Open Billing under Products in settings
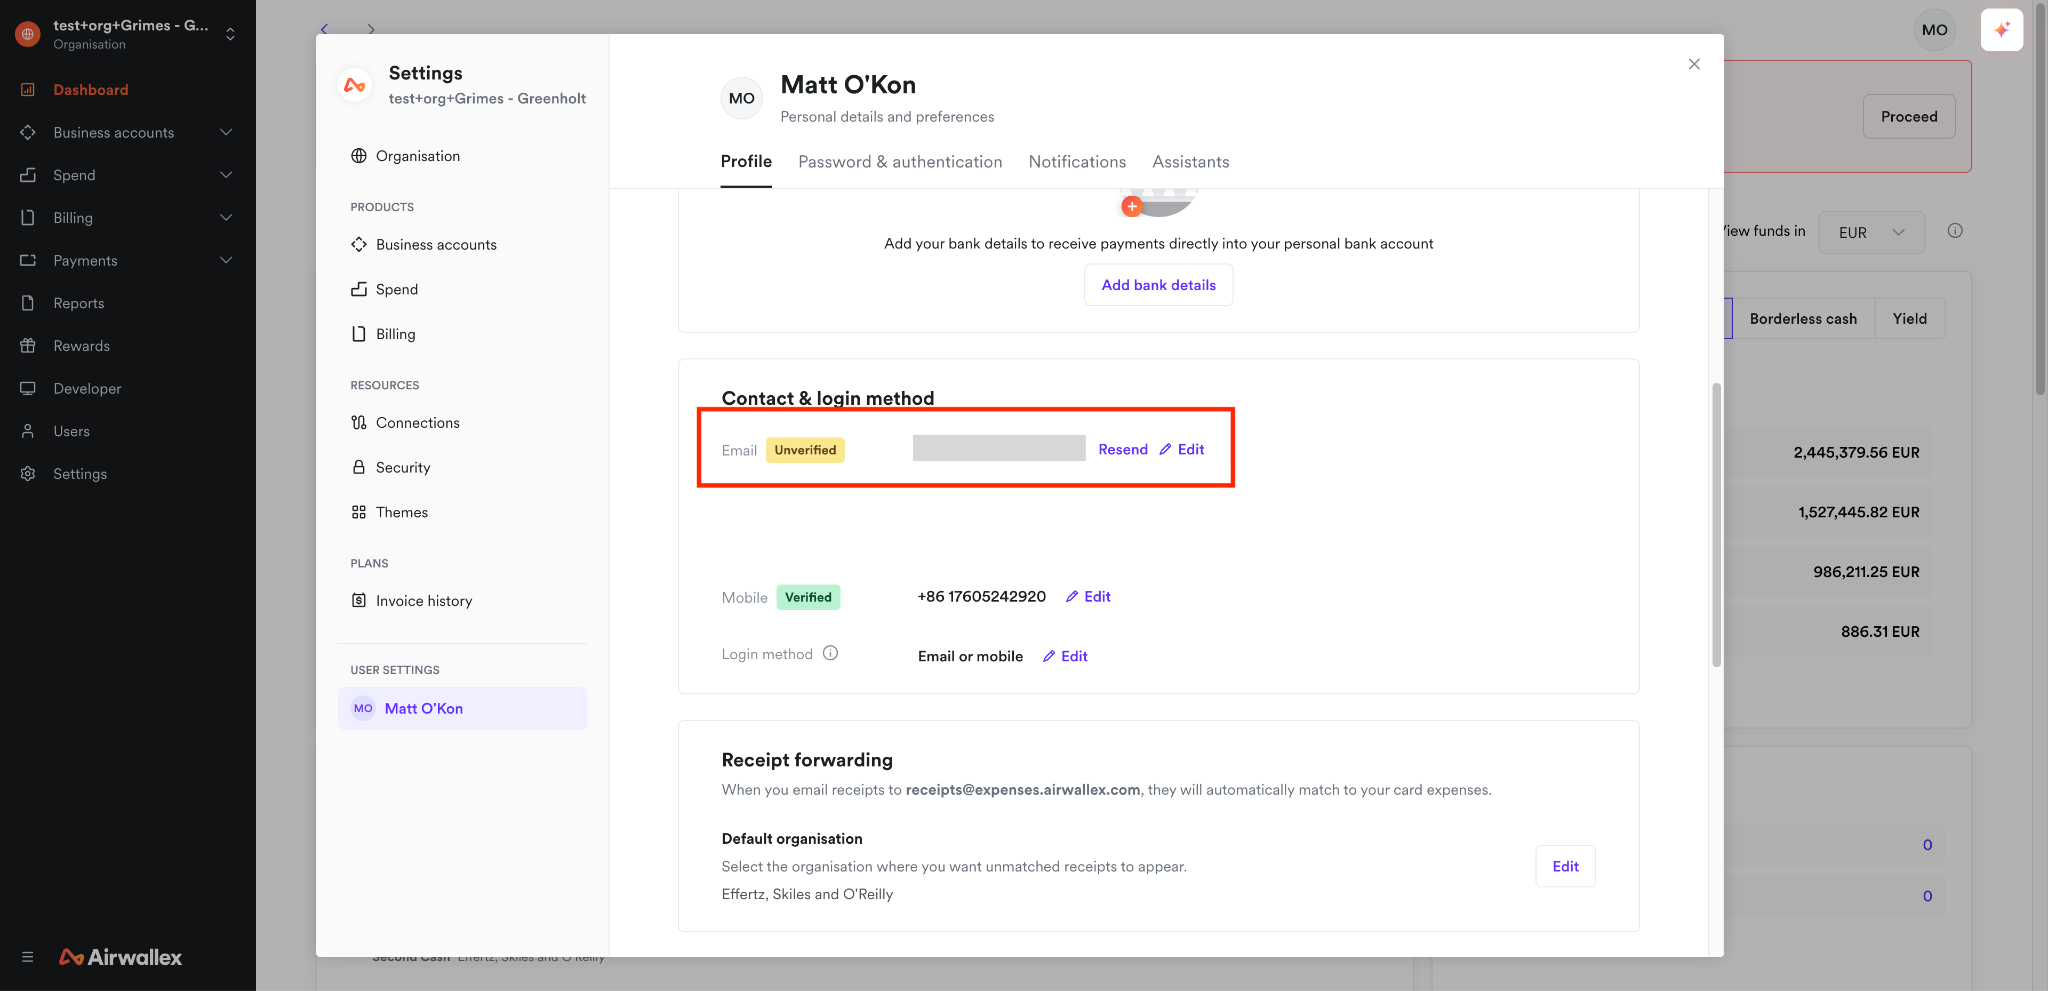Viewport: 2048px width, 991px height. point(395,334)
